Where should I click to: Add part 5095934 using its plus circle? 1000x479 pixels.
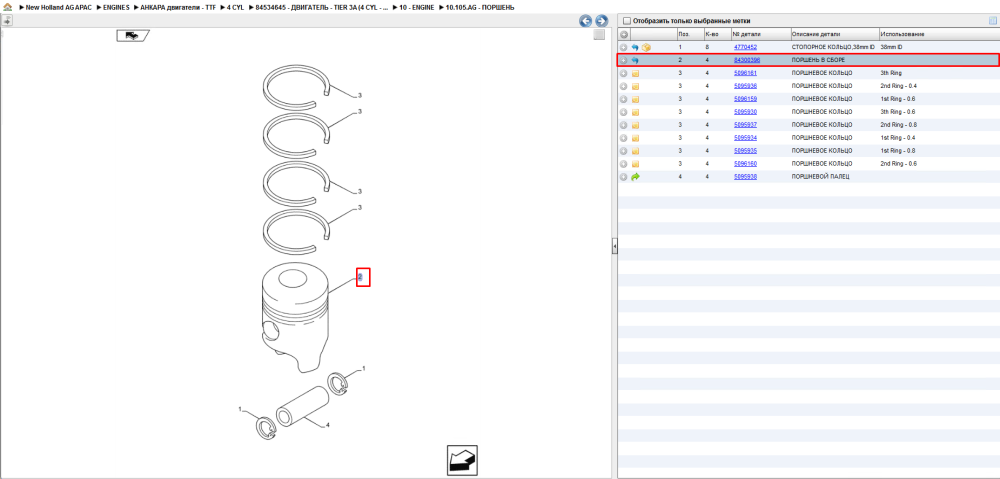point(624,138)
